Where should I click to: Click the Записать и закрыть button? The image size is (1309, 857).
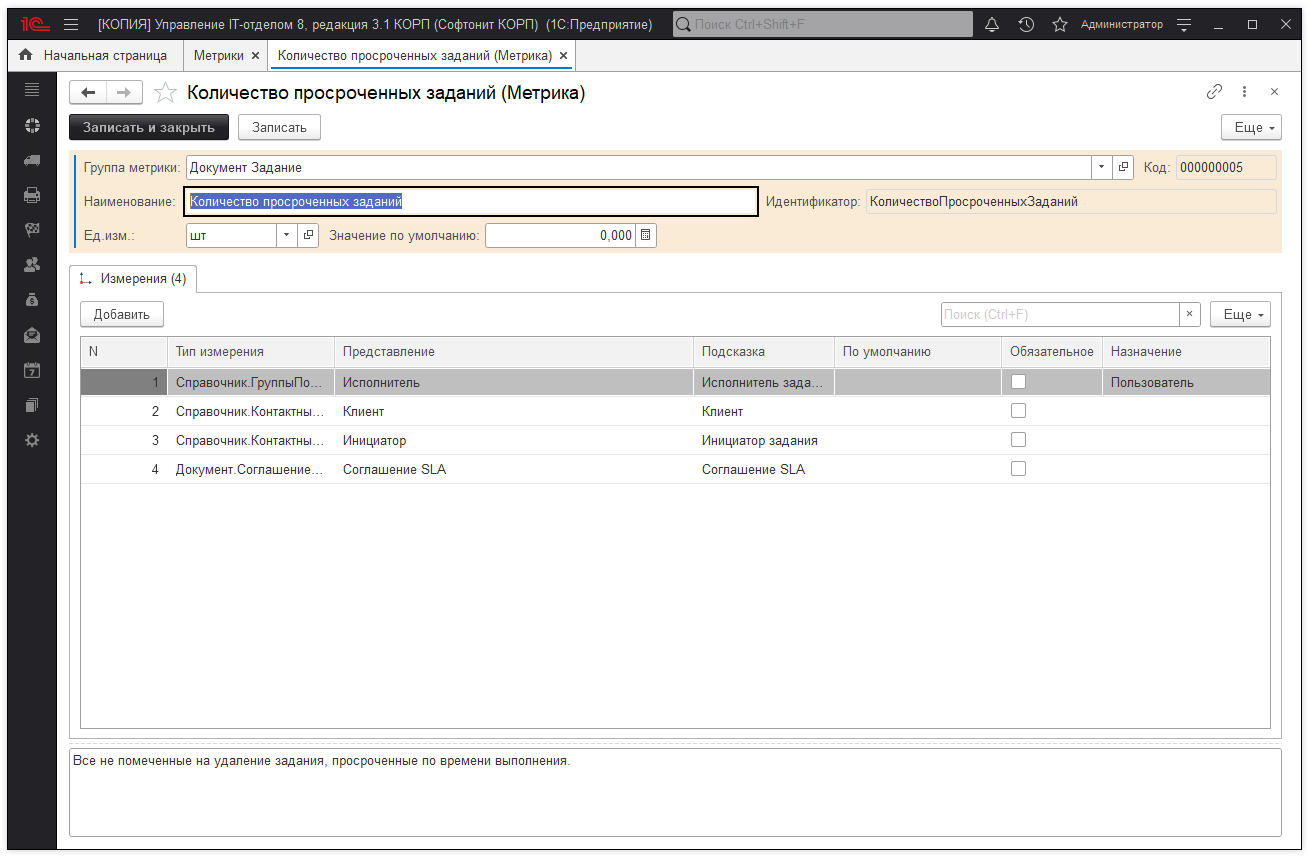point(149,127)
